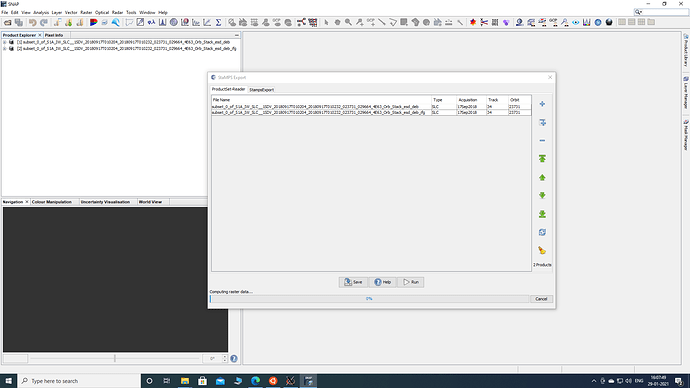Viewport: 690px width, 388px height.
Task: Click the Open Product toolbar icon
Action: (x=7, y=22)
